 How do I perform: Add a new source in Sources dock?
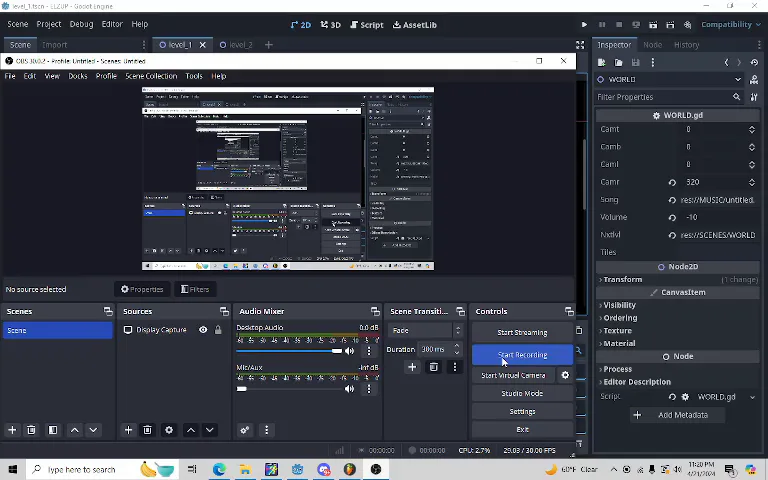click(x=128, y=430)
